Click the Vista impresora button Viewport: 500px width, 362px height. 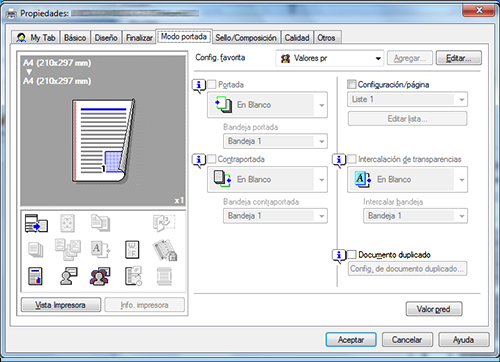coord(61,305)
